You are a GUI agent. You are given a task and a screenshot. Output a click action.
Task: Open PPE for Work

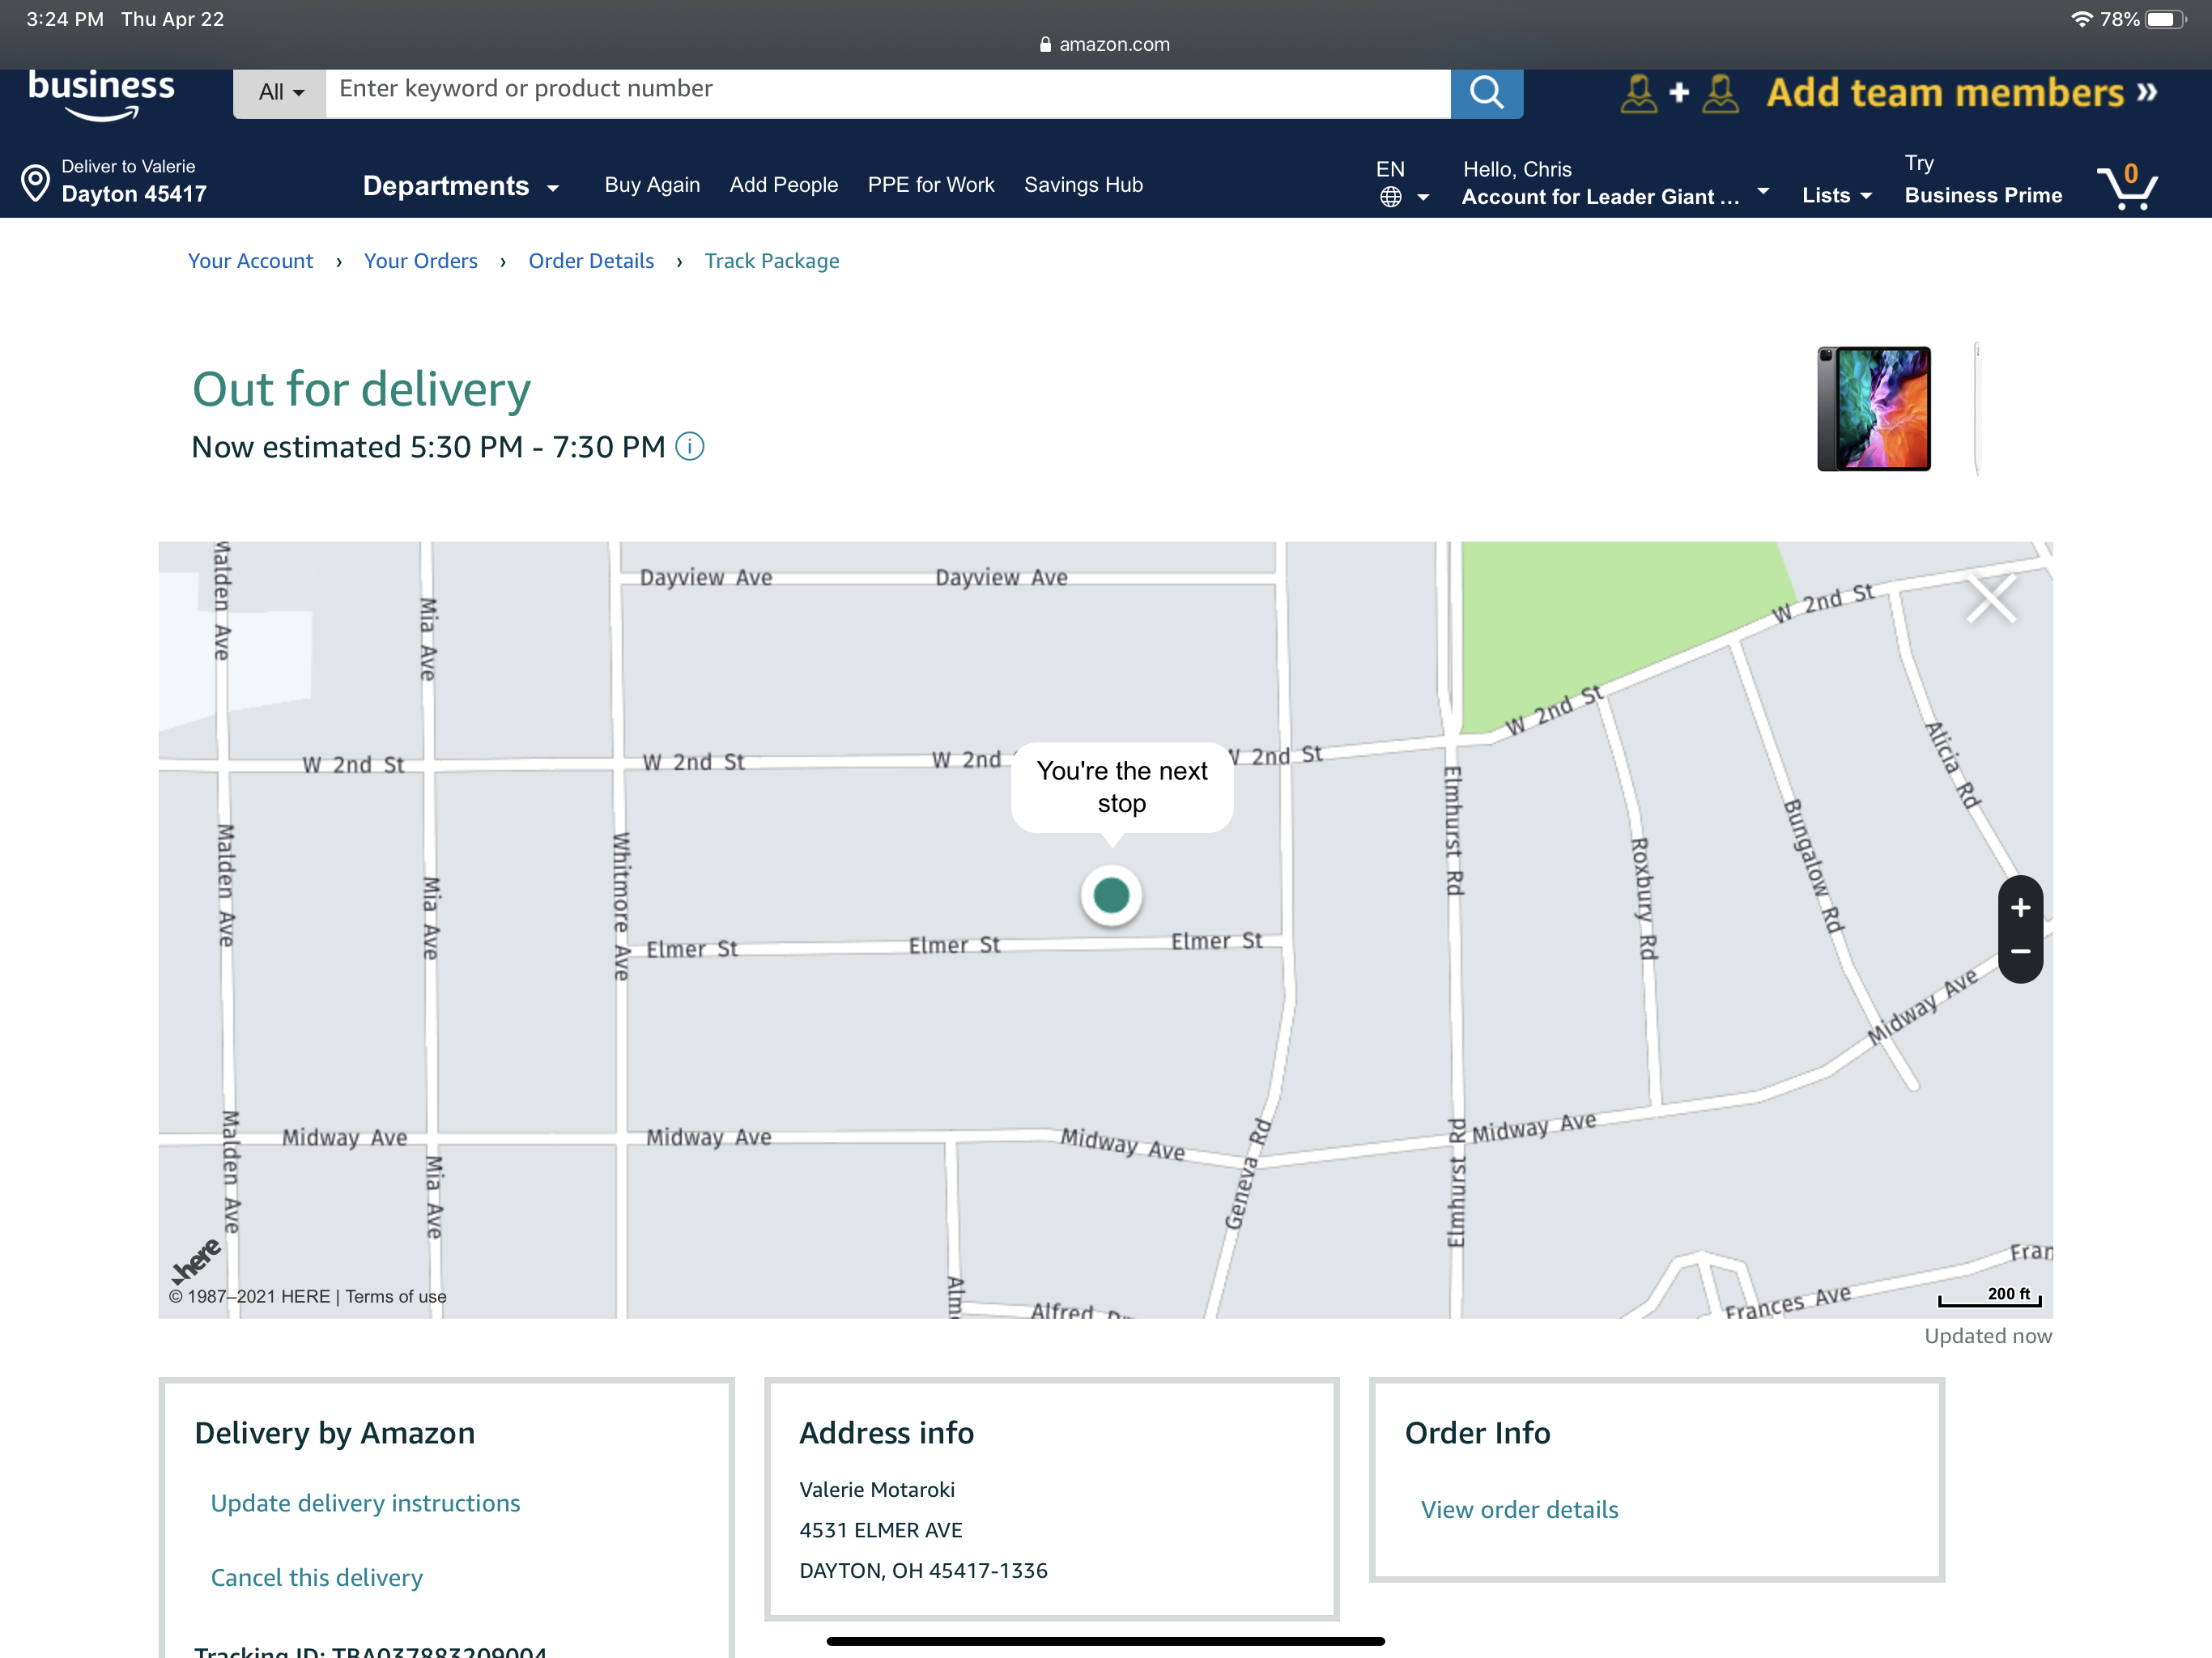pos(930,185)
